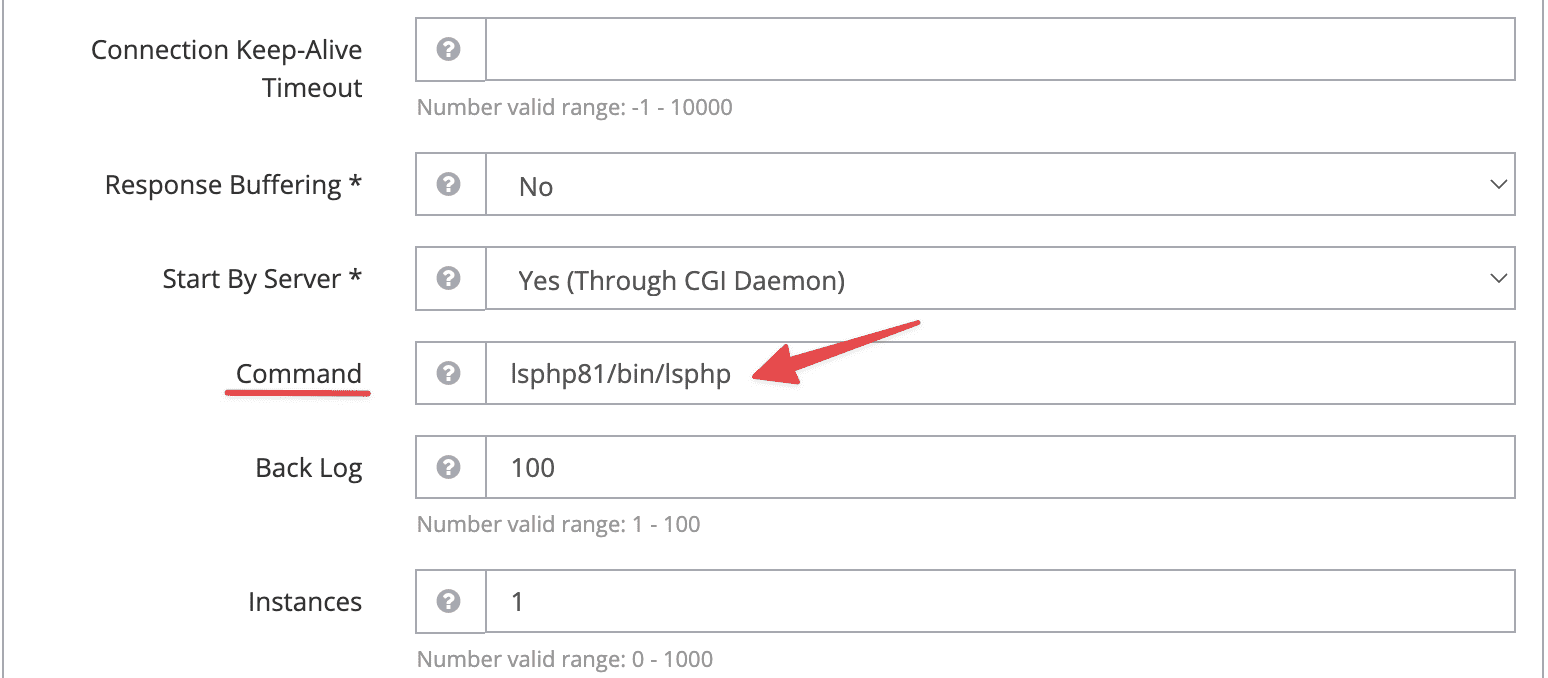This screenshot has width=1548, height=678.
Task: Focus the Connection Keep-Alive Timeout input field
Action: pos(1000,49)
